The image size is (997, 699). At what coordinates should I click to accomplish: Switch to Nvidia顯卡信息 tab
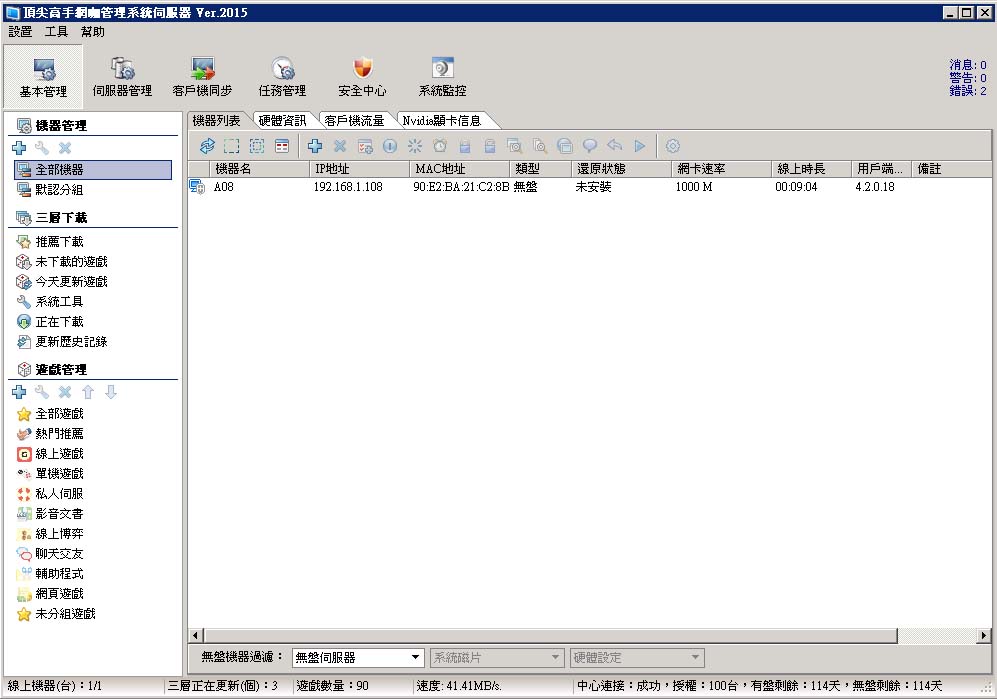pos(441,121)
